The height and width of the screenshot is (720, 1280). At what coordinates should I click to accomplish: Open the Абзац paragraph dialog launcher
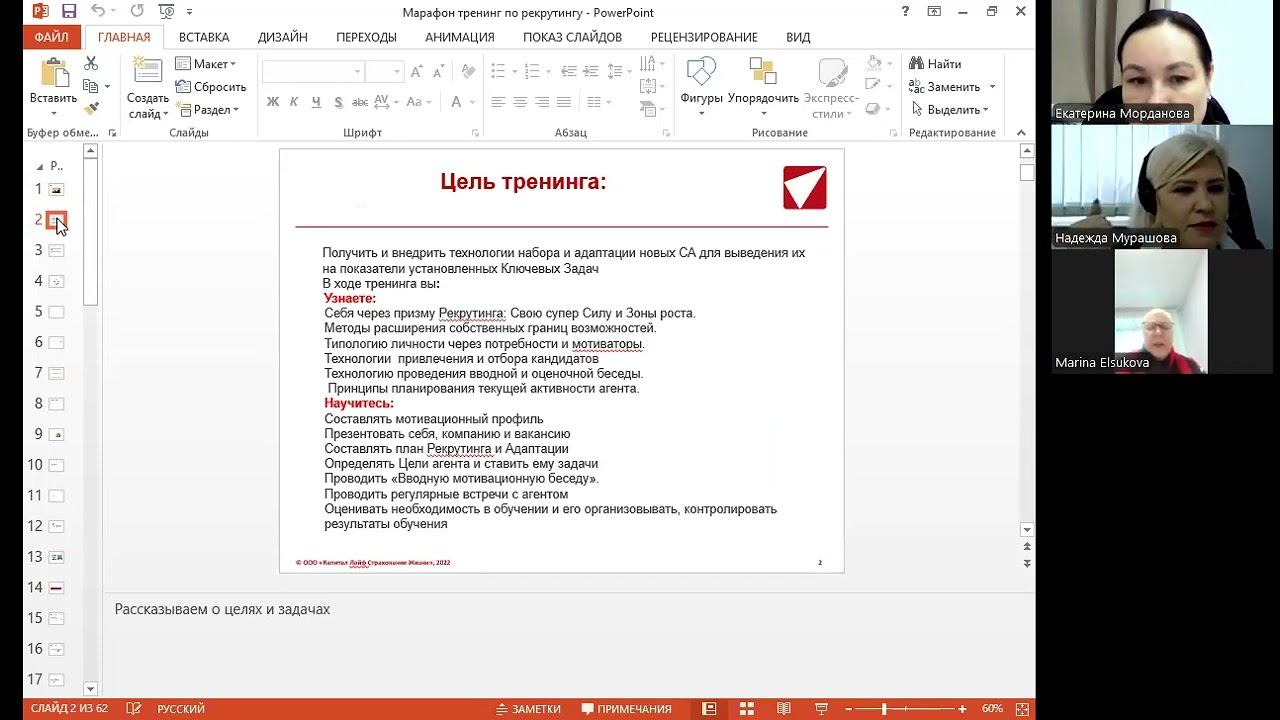666,133
